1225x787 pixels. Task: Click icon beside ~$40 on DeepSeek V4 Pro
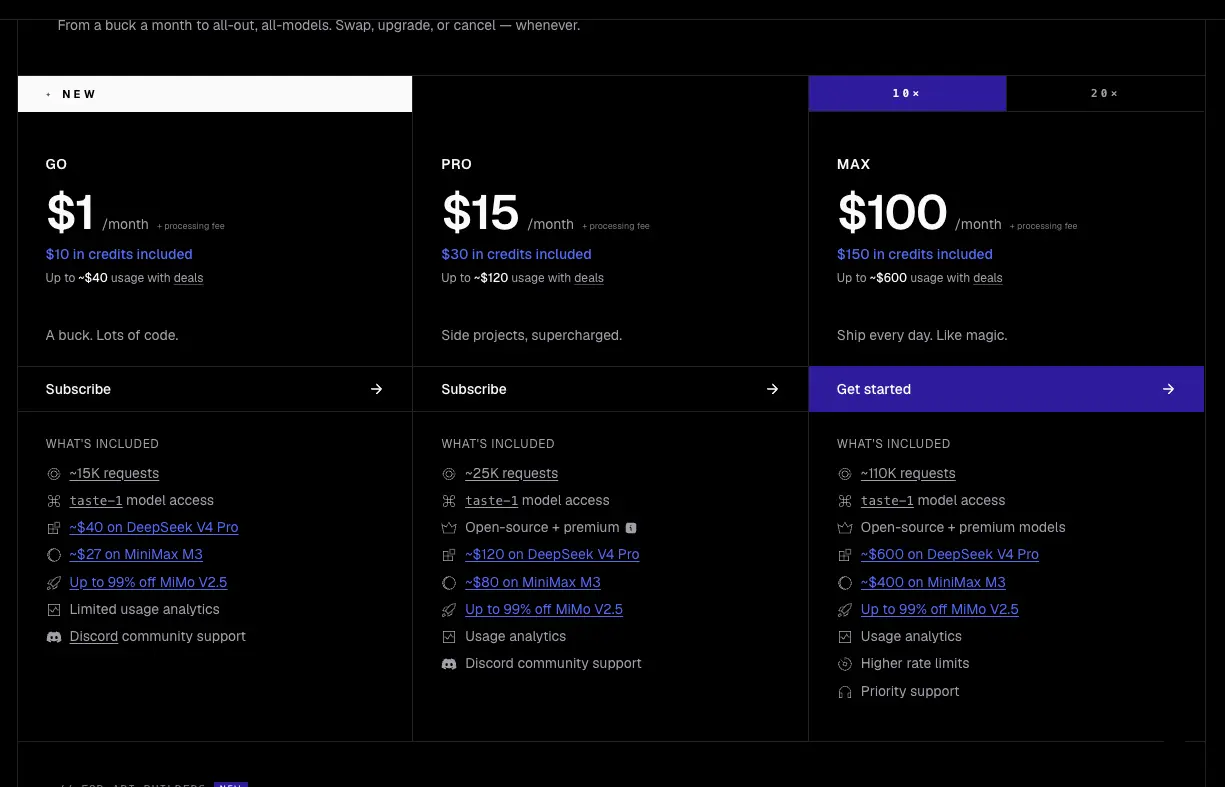(x=54, y=527)
